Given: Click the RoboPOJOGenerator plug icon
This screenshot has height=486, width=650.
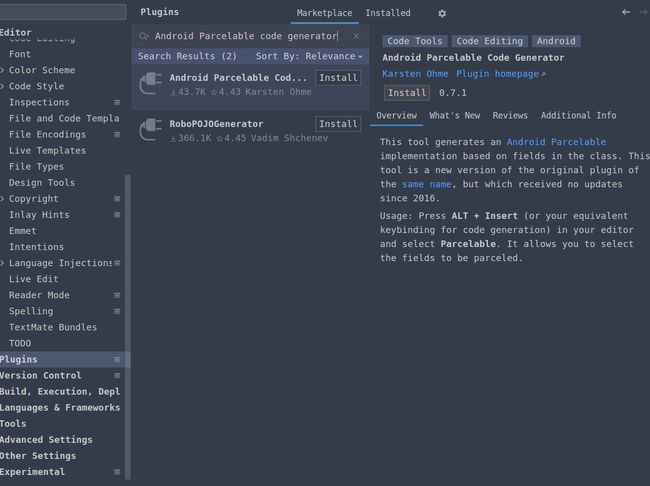Looking at the screenshot, I should [x=151, y=130].
